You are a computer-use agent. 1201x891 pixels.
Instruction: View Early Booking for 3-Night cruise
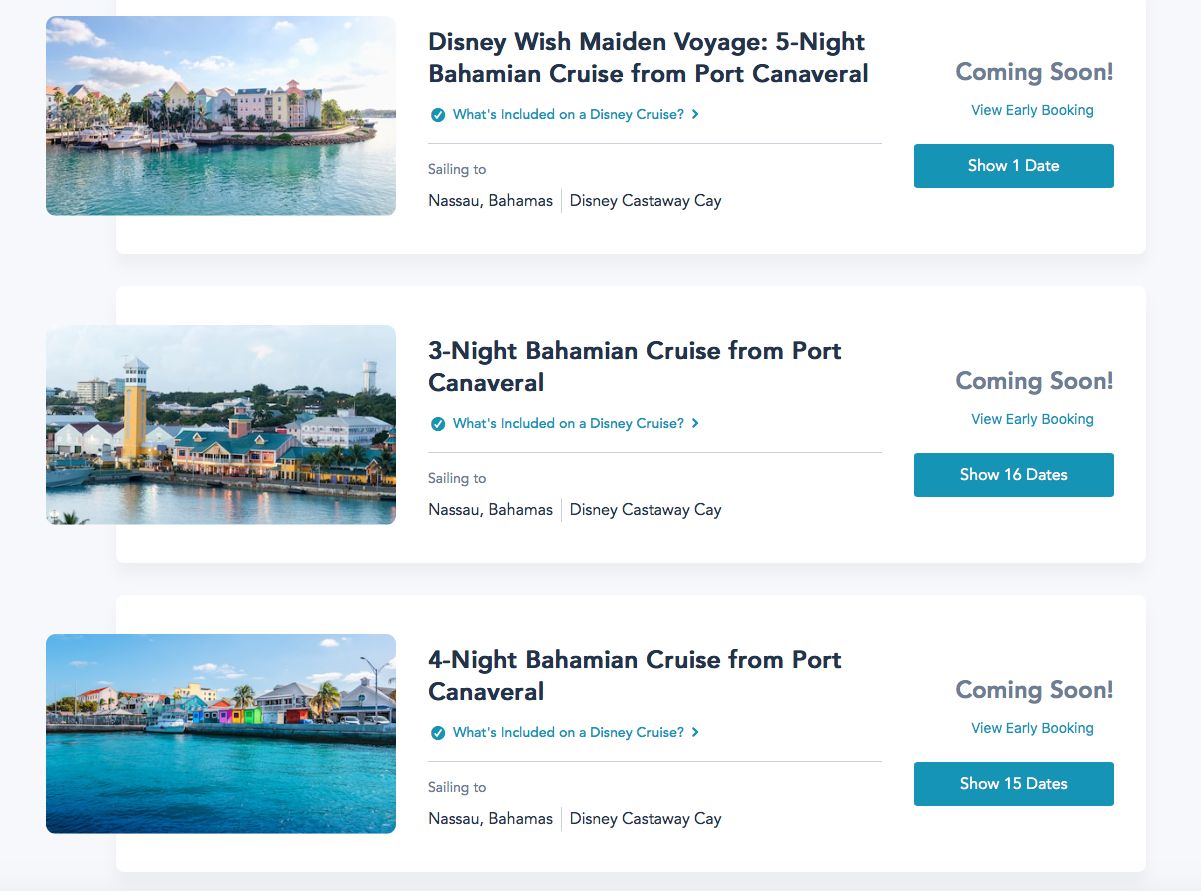(1032, 419)
